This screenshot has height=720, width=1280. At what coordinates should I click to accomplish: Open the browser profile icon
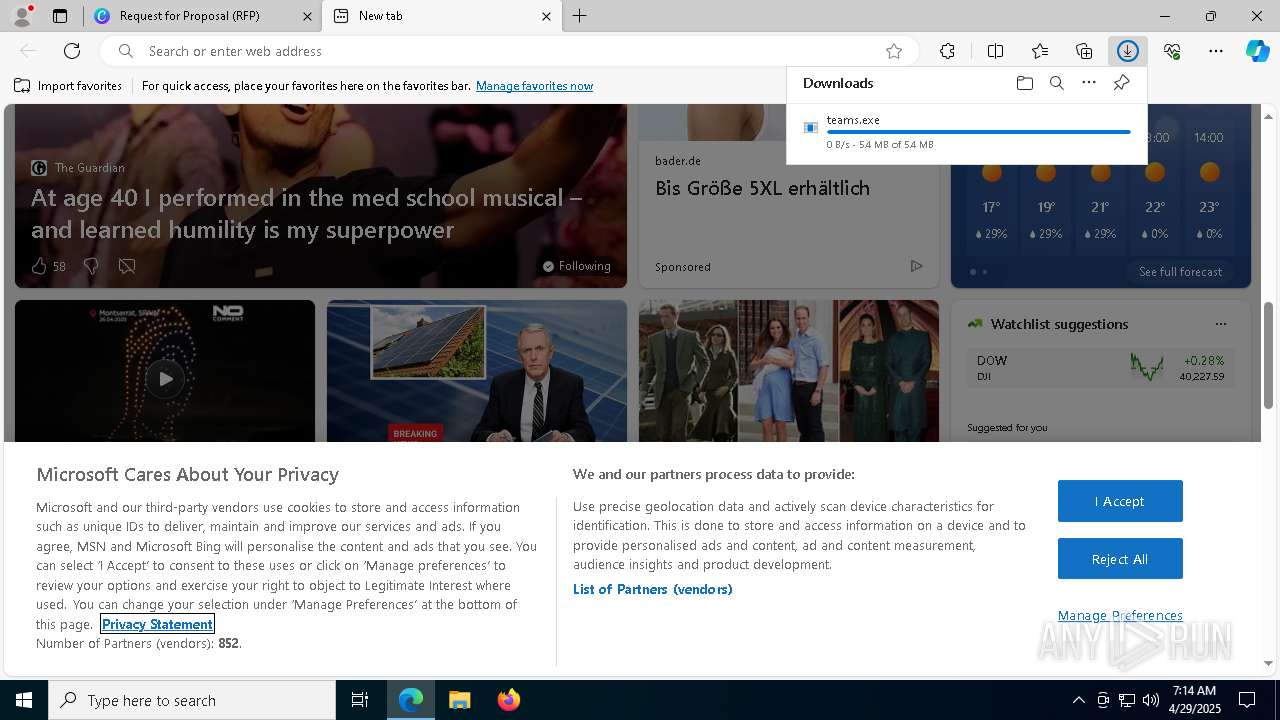tap(21, 16)
